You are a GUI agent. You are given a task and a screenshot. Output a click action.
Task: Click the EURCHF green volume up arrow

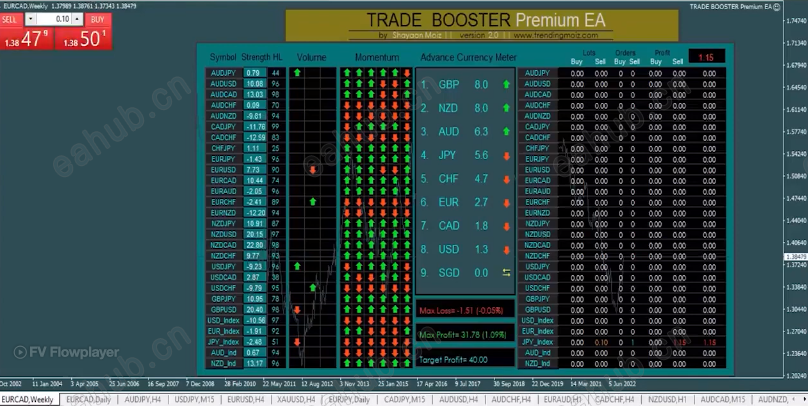coord(313,201)
